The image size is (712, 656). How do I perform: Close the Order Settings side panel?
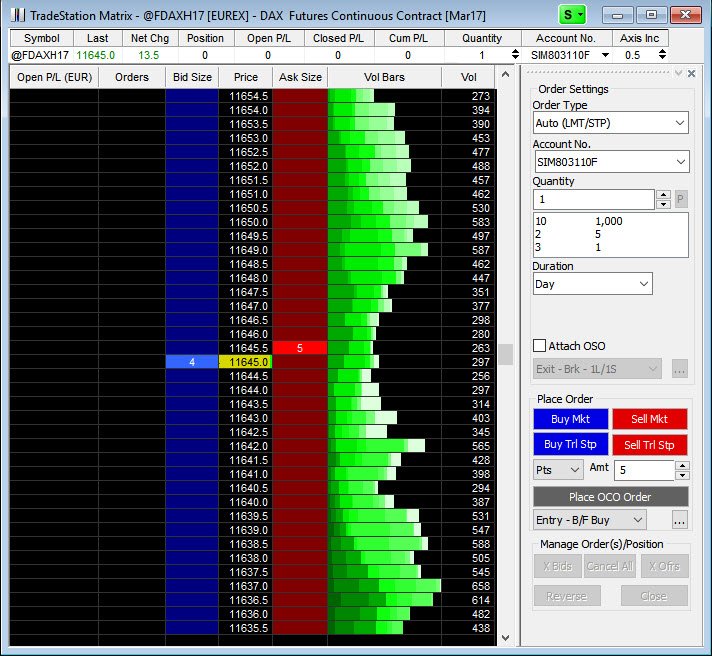coord(691,74)
